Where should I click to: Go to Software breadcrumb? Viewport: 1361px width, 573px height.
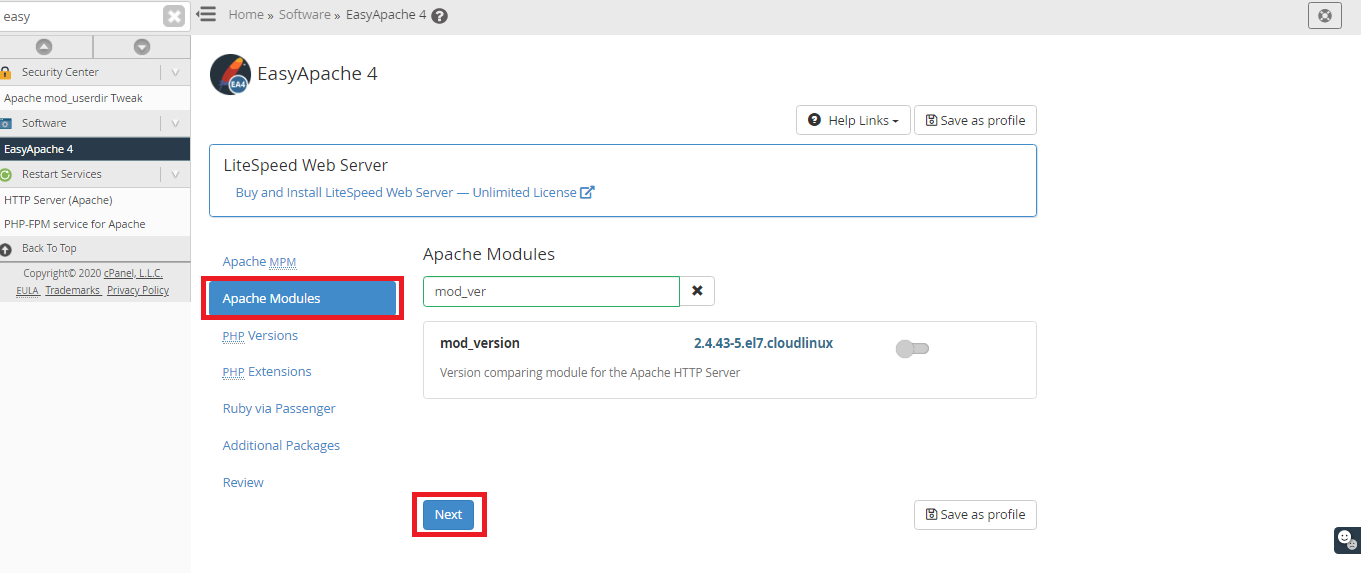[x=305, y=15]
